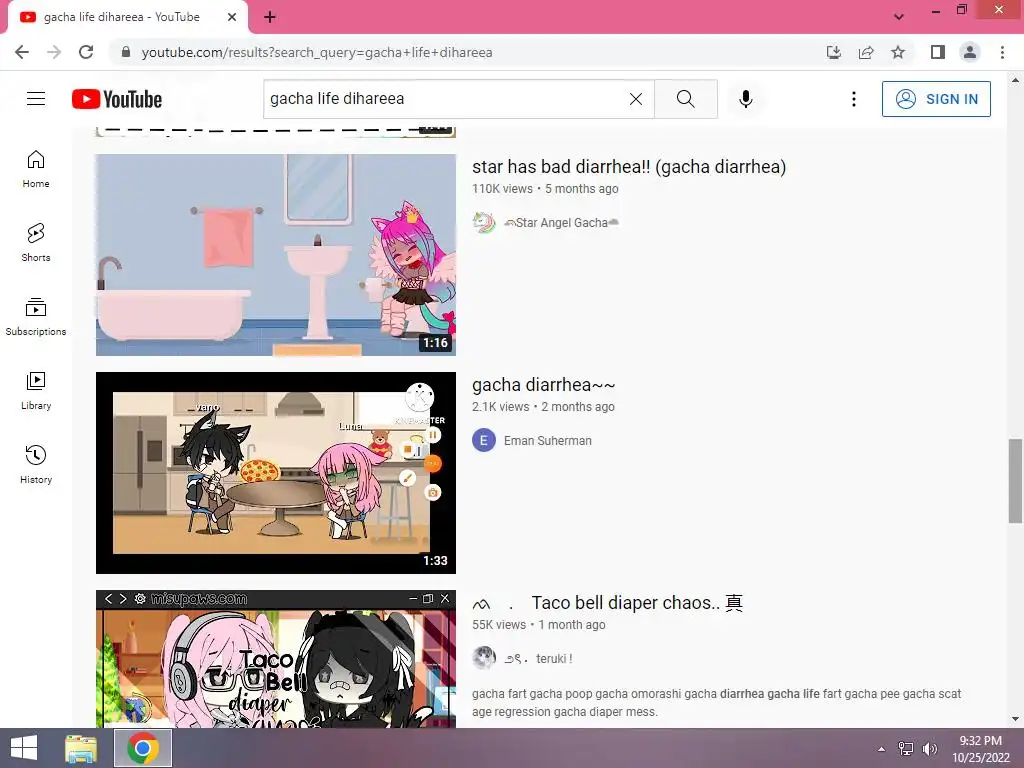Visit the Eman Suherman channel name
Viewport: 1024px width, 768px height.
point(547,441)
